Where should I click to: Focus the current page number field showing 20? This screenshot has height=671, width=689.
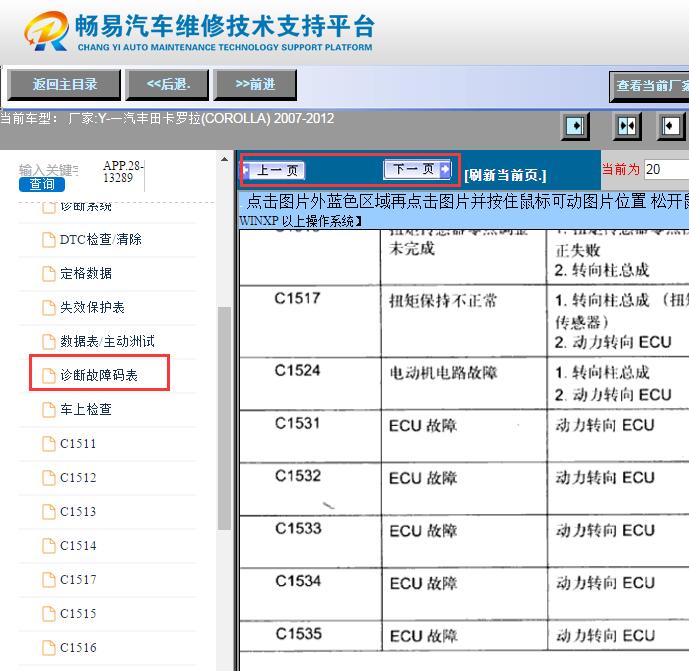click(666, 170)
